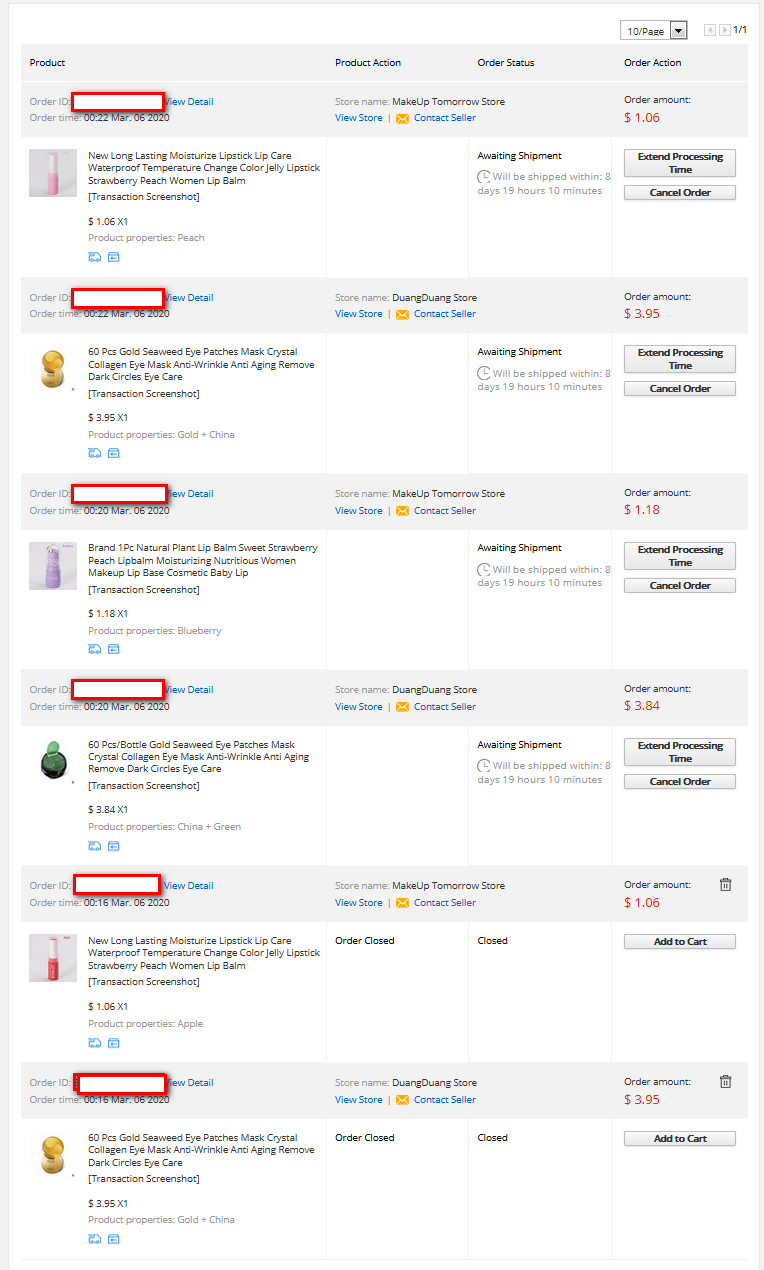This screenshot has width=764, height=1270.
Task: Click truck icon under China + Green eye mask
Action: (95, 845)
